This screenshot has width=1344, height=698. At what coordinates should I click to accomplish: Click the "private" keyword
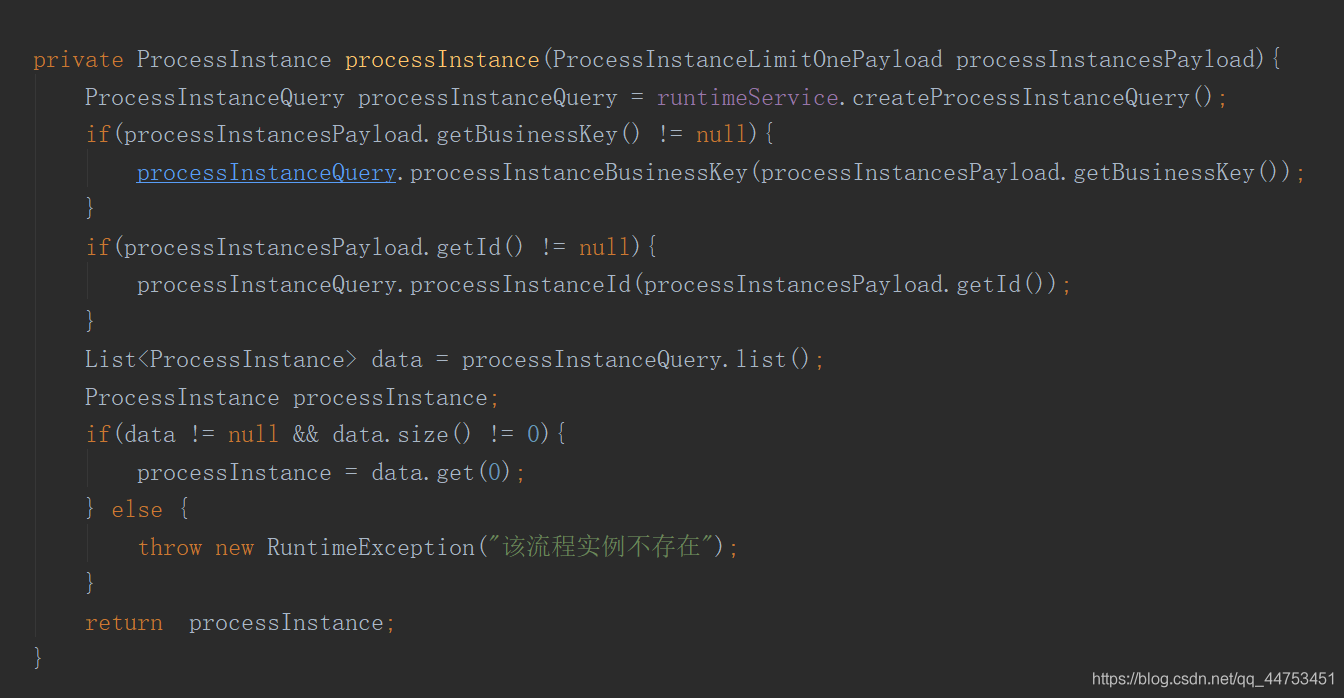pos(78,60)
